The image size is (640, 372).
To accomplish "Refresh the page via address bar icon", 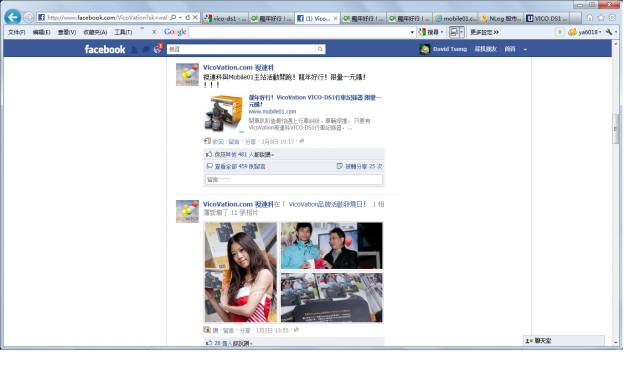I will click(x=187, y=18).
